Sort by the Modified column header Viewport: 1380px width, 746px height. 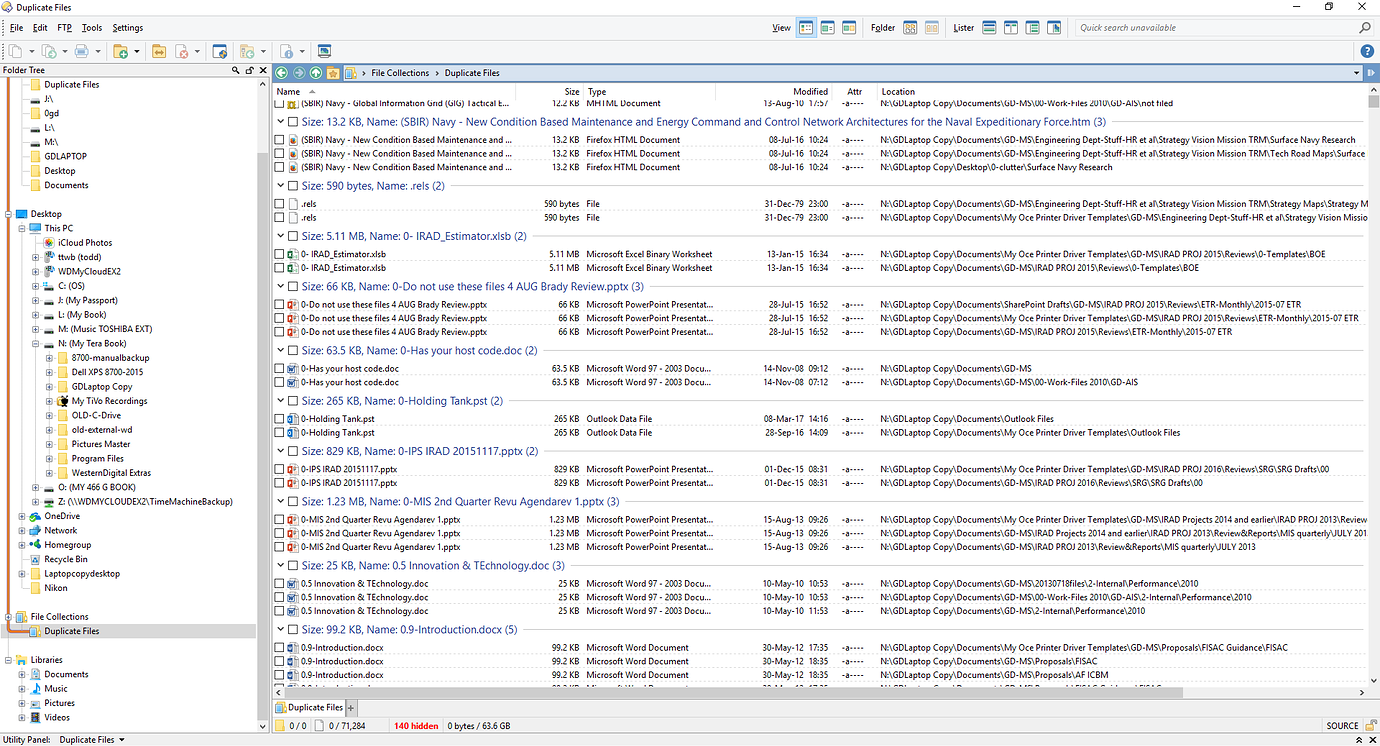coord(810,91)
